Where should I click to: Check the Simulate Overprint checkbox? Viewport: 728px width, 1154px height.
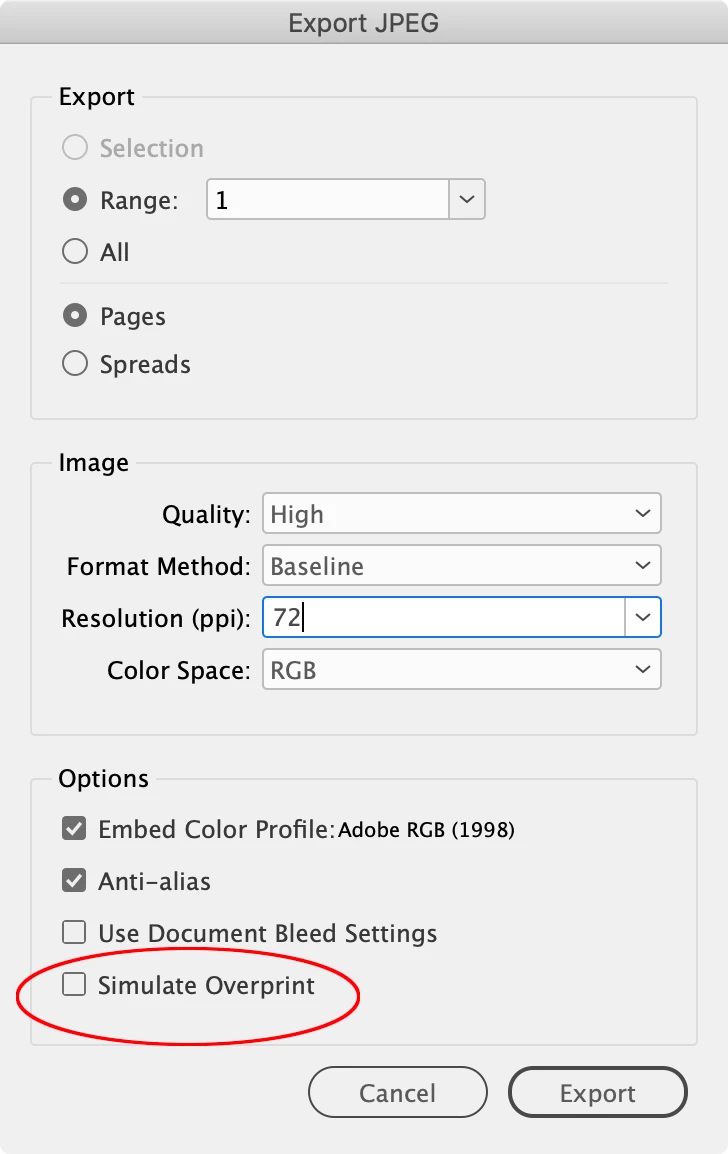pos(74,985)
